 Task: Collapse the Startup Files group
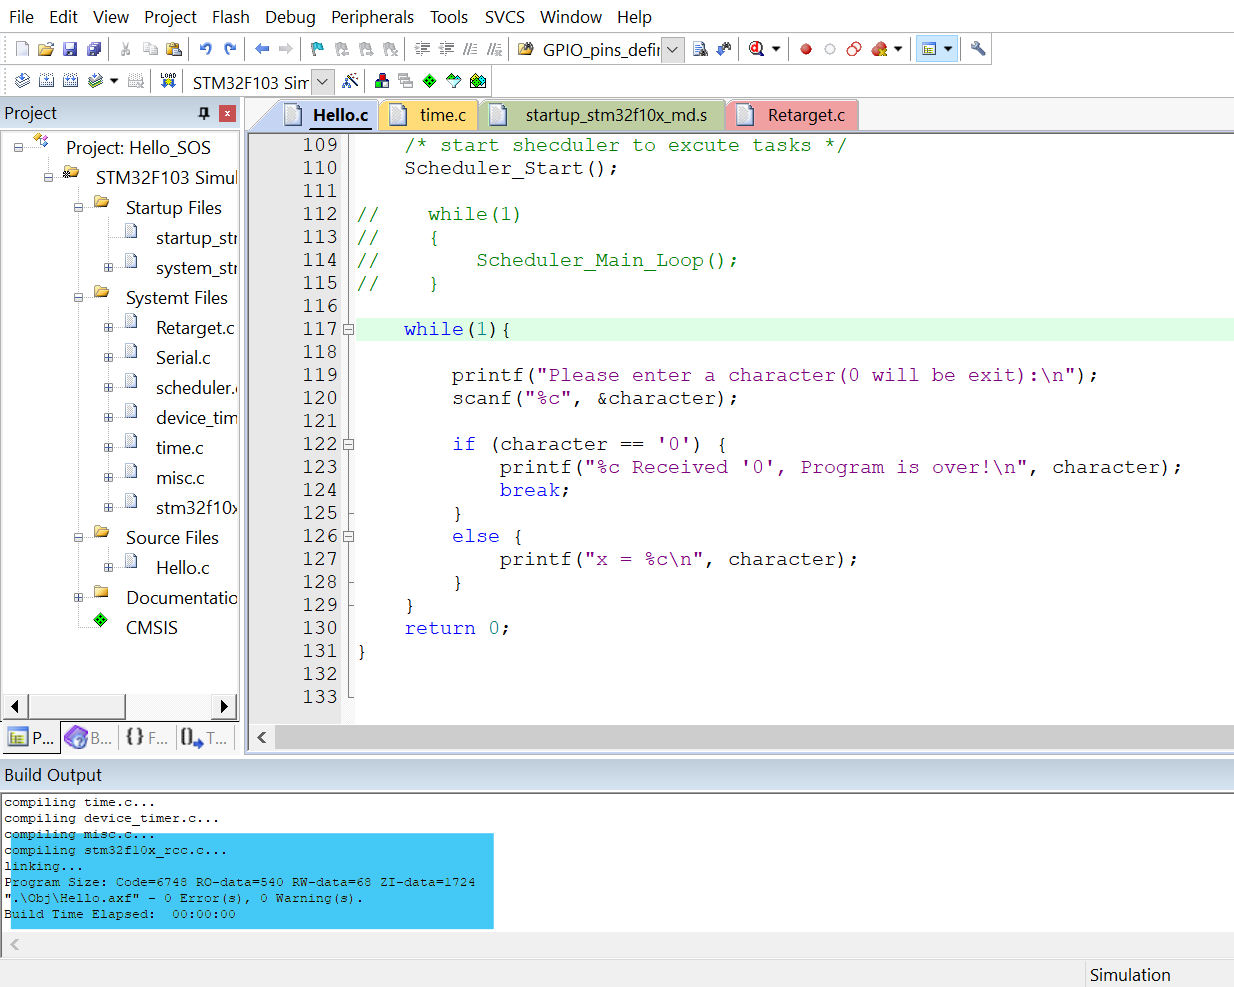[x=78, y=208]
